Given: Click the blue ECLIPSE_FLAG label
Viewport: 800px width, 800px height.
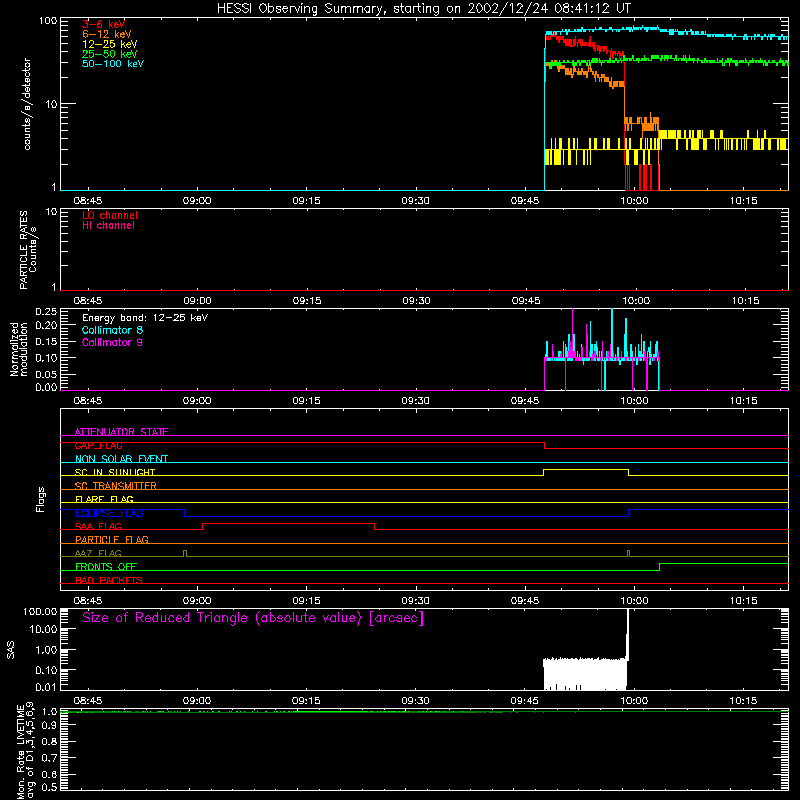Looking at the screenshot, I should point(109,513).
